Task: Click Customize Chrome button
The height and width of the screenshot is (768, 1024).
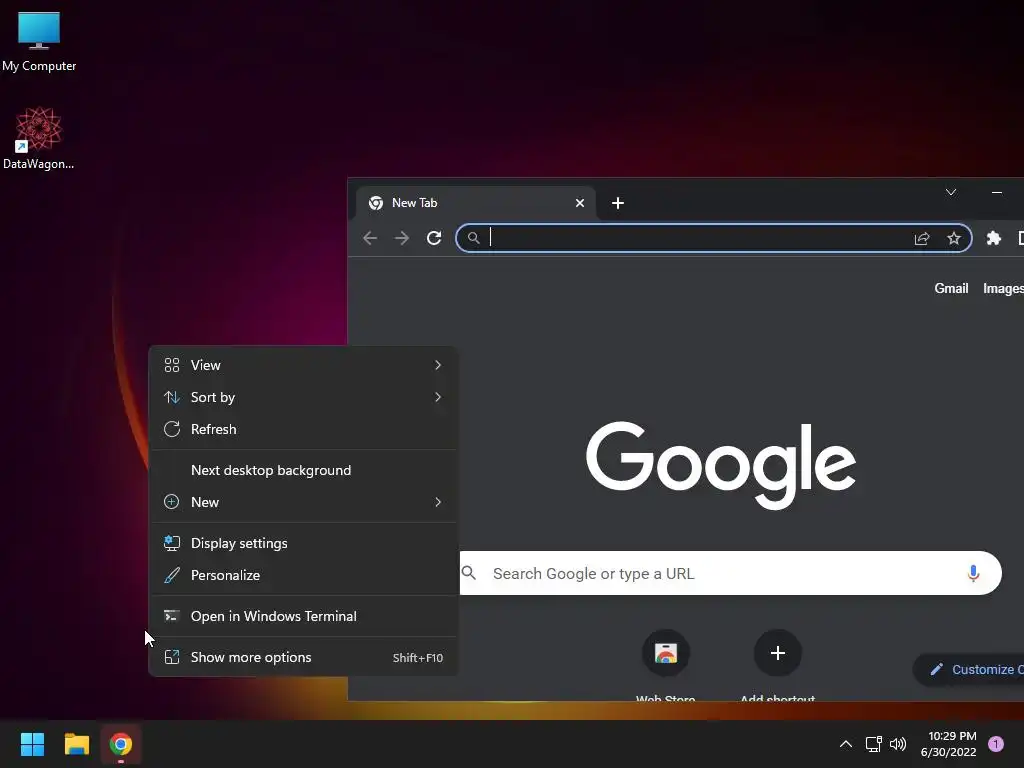Action: tap(969, 669)
